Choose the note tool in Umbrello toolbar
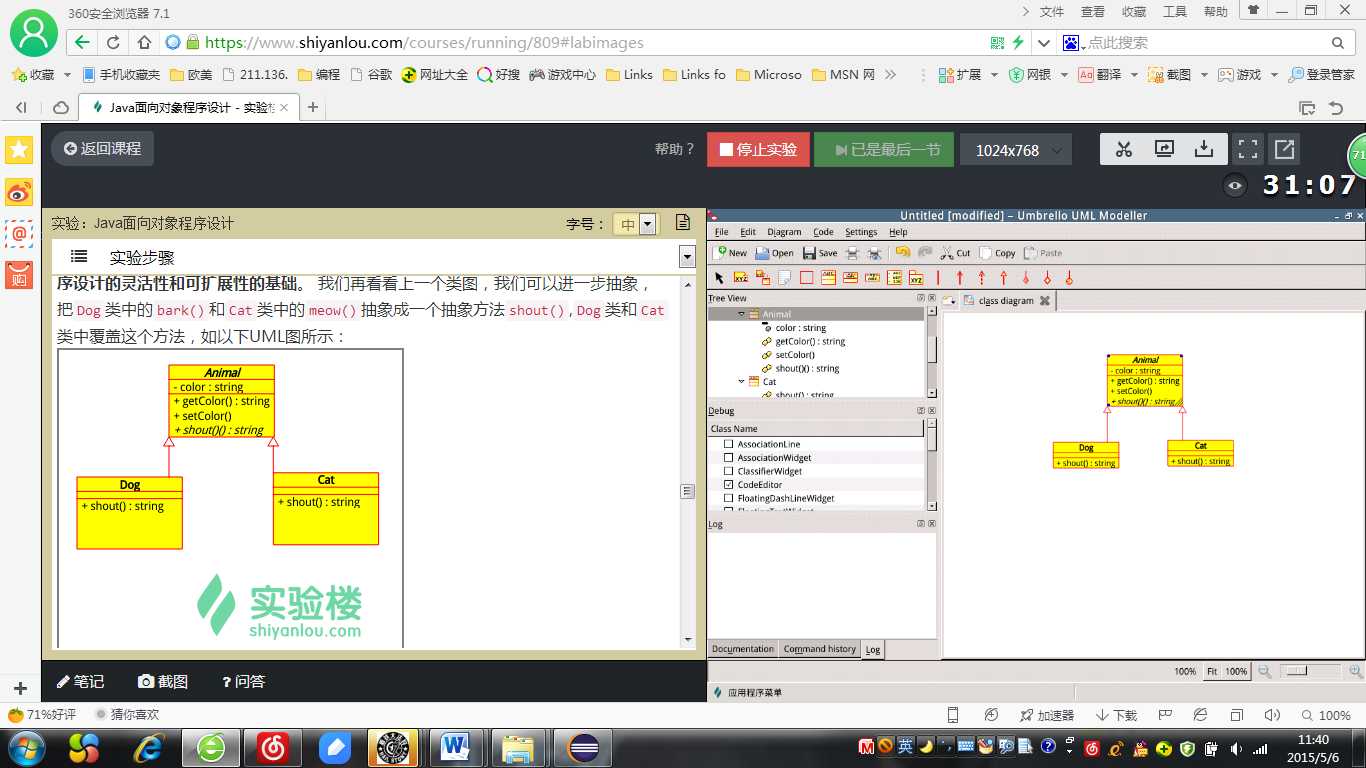 point(784,277)
